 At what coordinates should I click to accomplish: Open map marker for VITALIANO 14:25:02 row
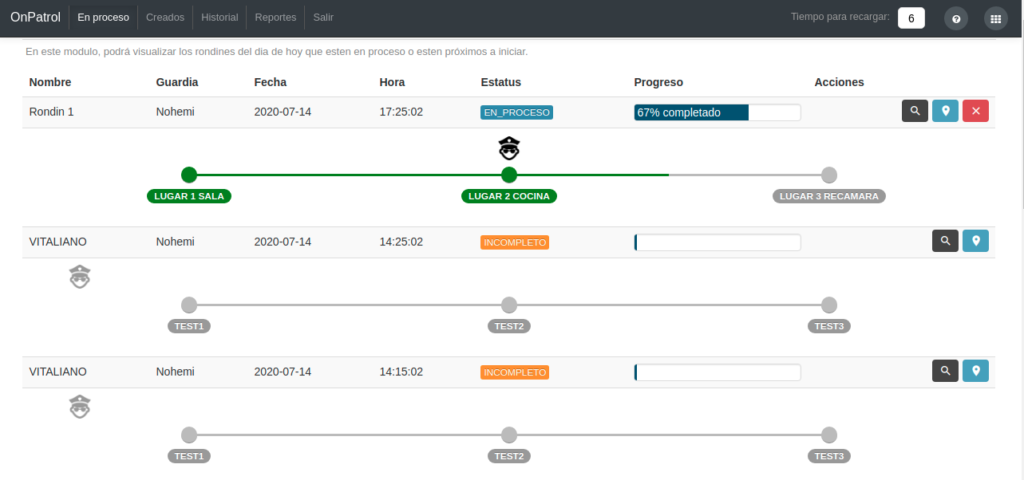976,241
